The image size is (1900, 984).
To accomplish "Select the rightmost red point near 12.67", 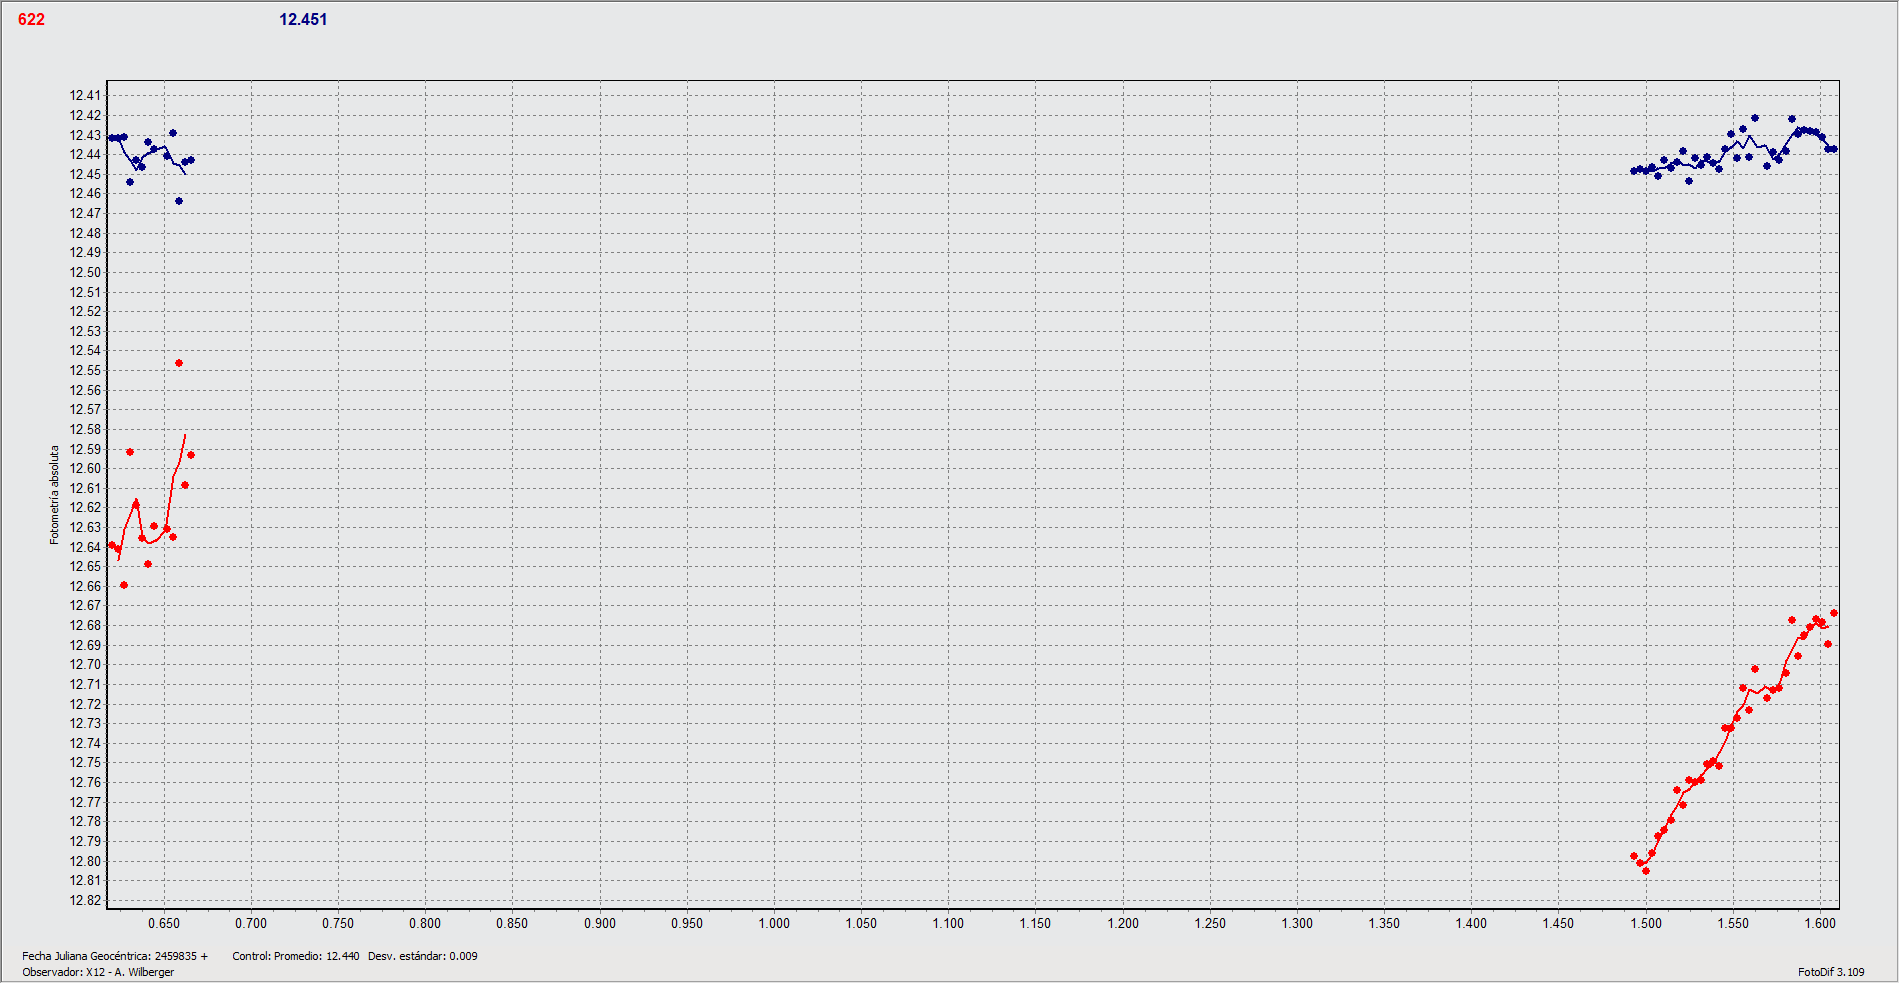I will click(x=1834, y=613).
